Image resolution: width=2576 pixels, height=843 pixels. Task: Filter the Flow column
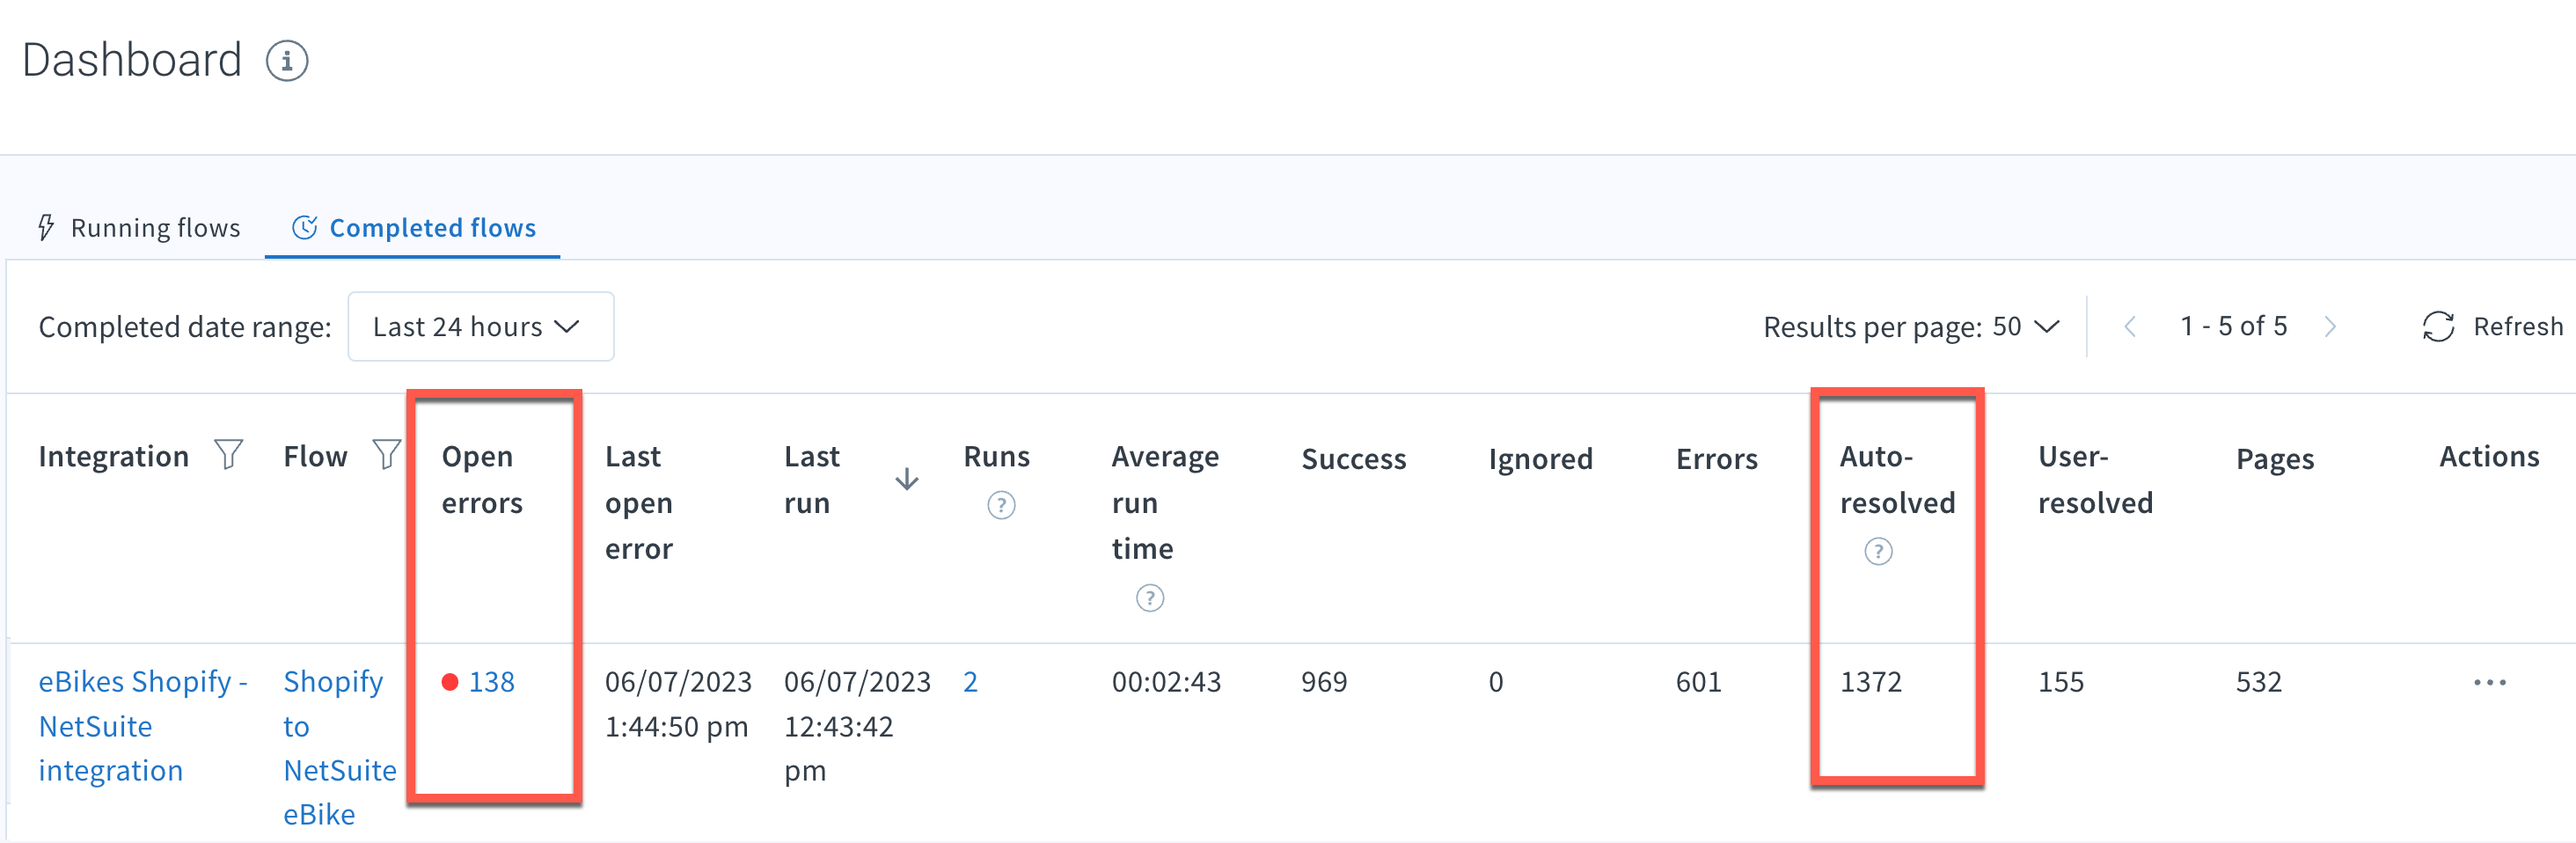point(386,455)
